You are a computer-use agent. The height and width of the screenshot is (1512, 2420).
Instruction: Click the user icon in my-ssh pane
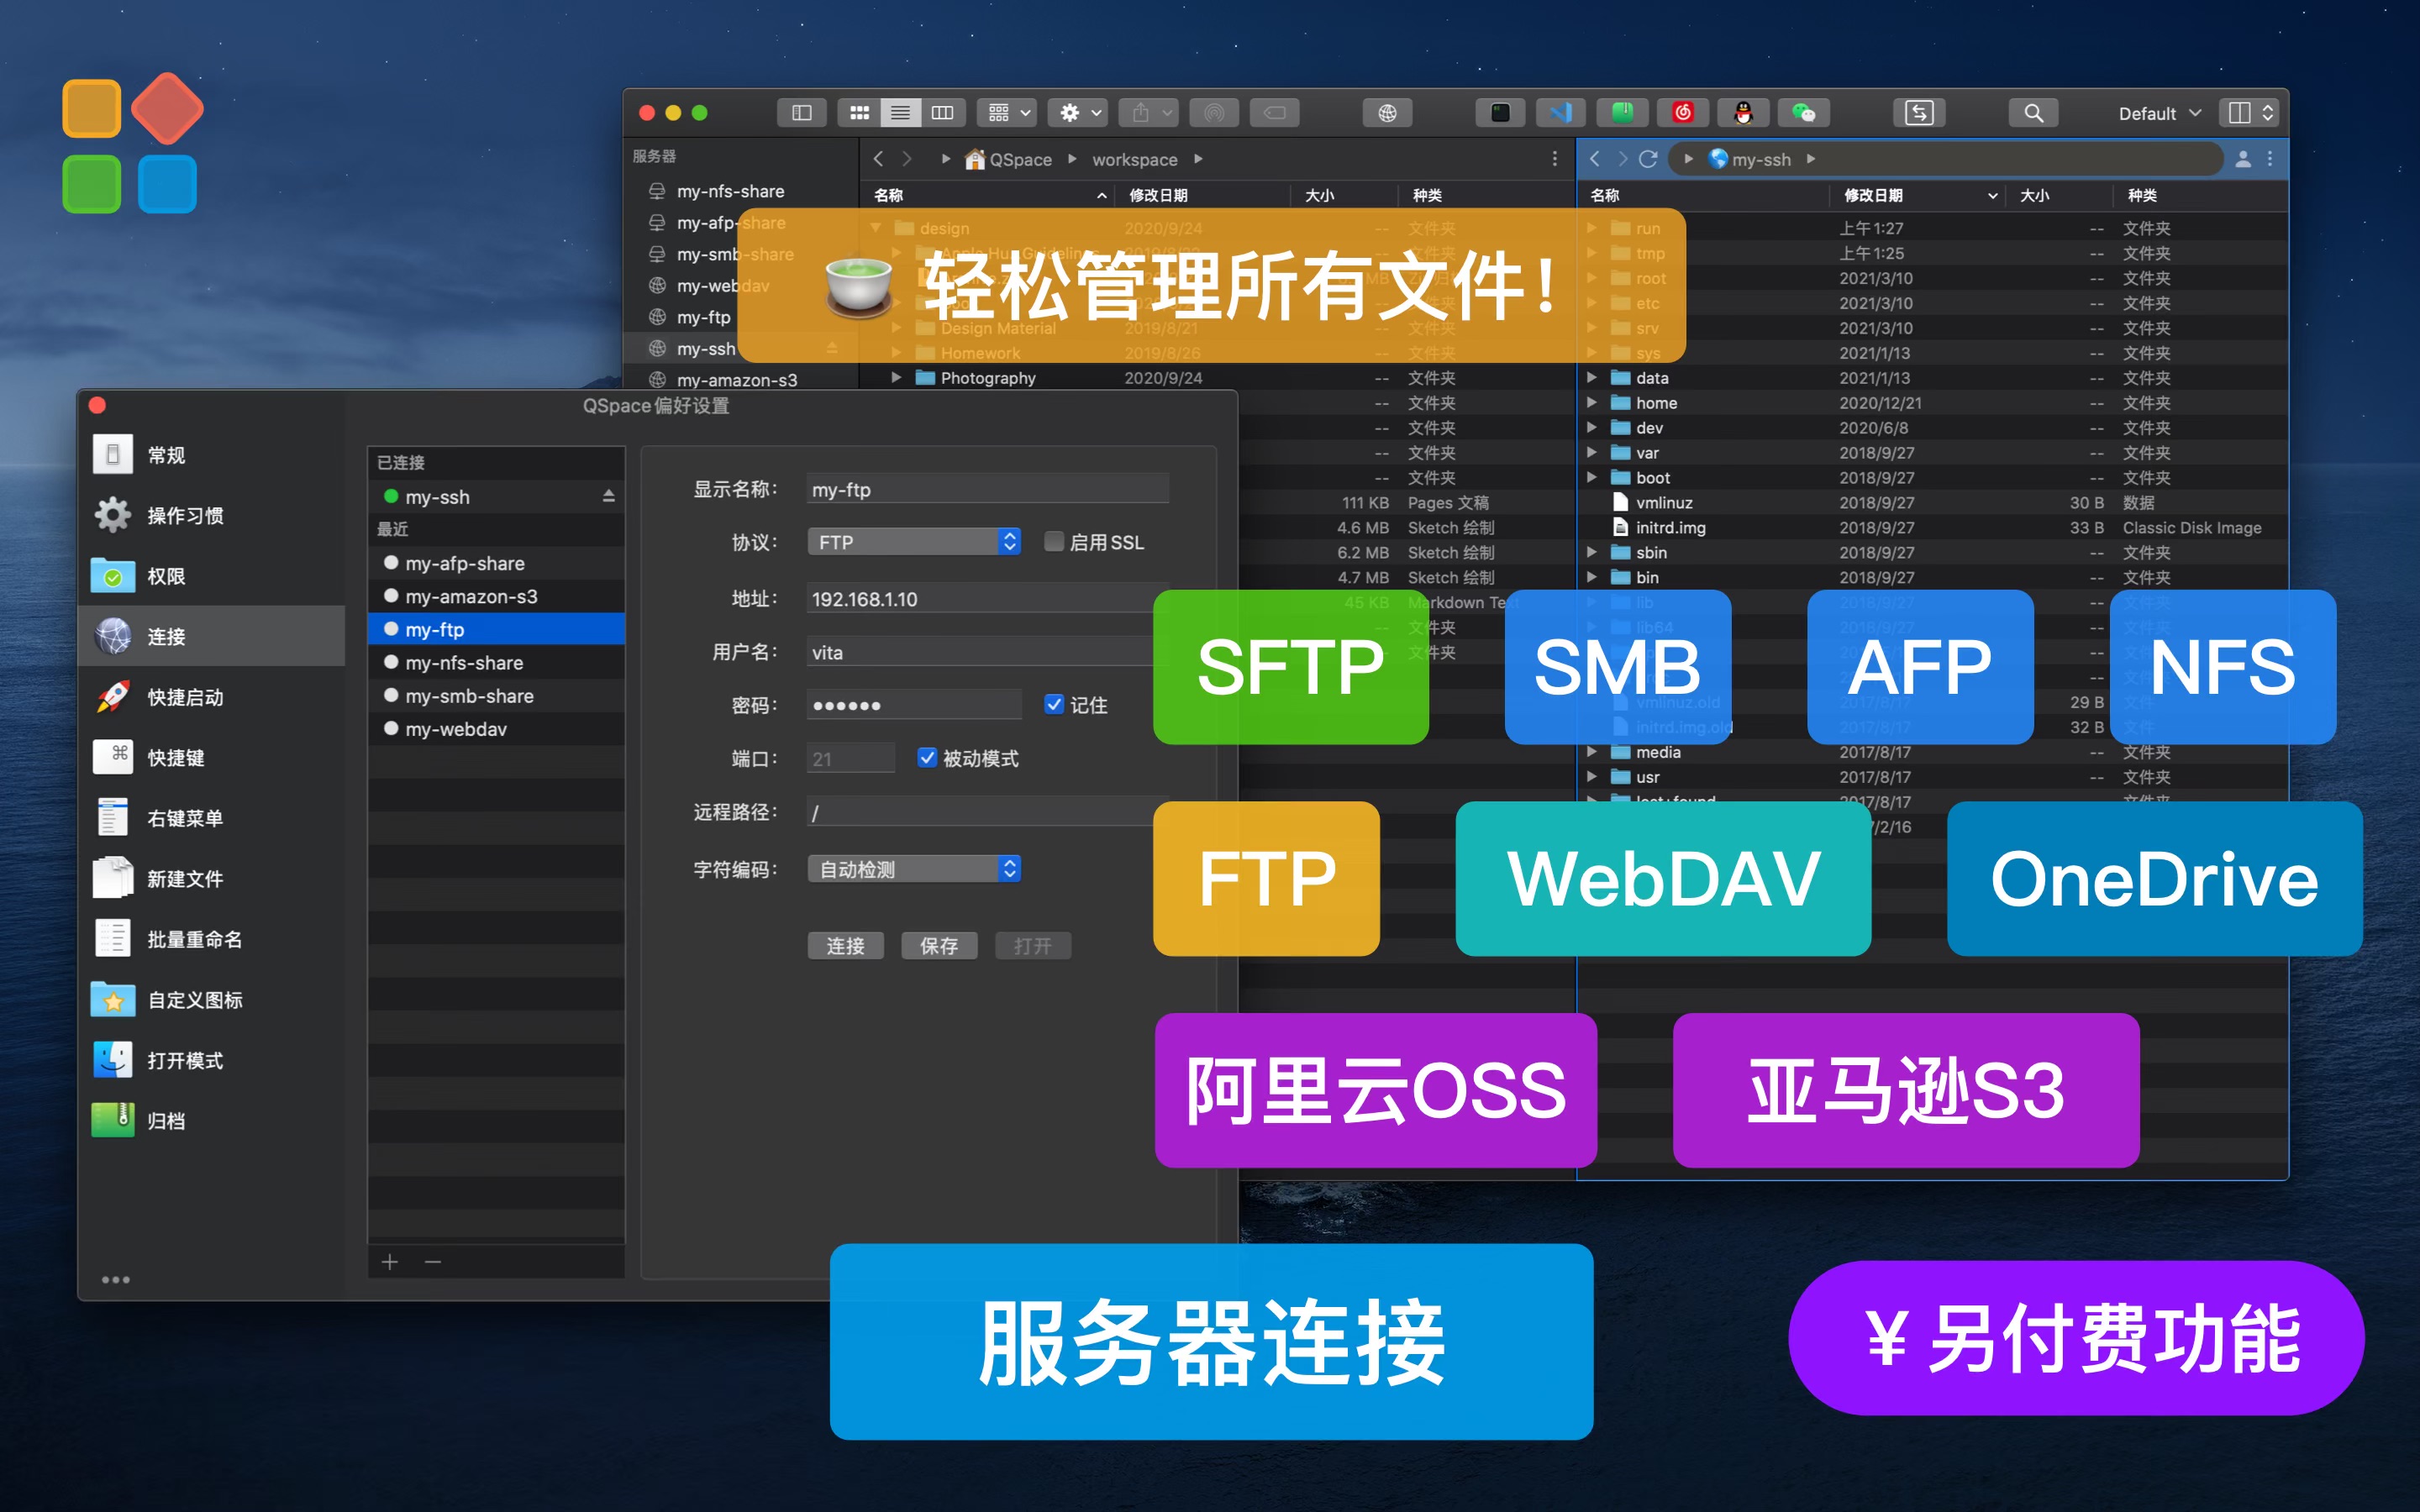[2243, 159]
